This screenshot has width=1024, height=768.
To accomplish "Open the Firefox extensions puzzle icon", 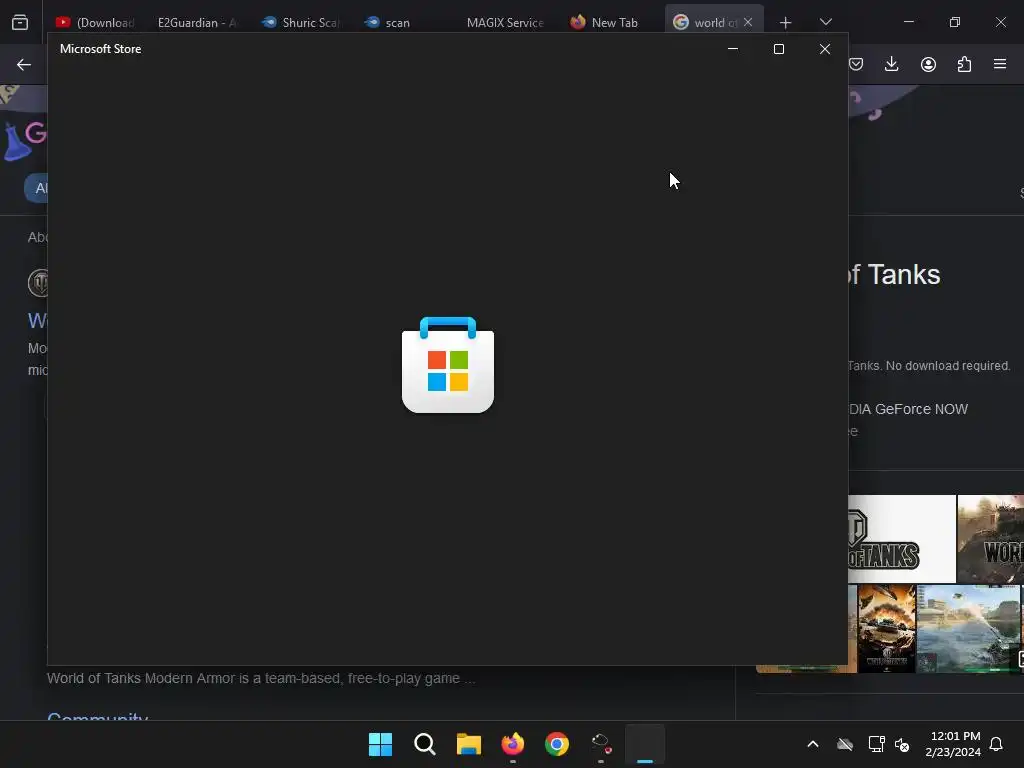I will pos(964,64).
